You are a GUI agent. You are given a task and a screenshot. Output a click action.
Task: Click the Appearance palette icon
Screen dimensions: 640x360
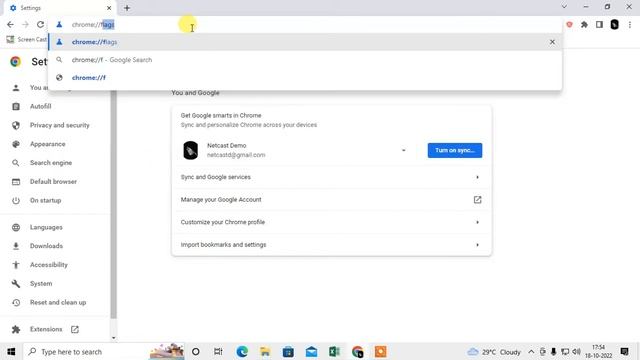[x=16, y=144]
